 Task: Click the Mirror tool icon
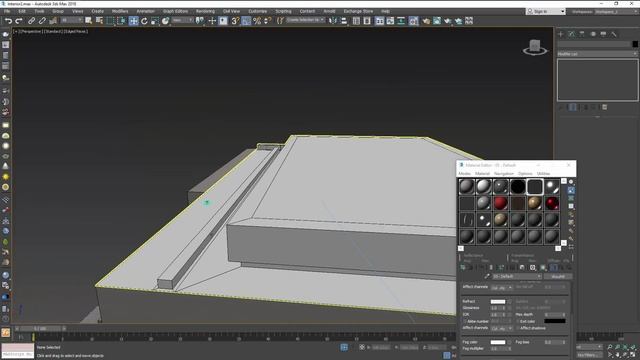tap(333, 21)
